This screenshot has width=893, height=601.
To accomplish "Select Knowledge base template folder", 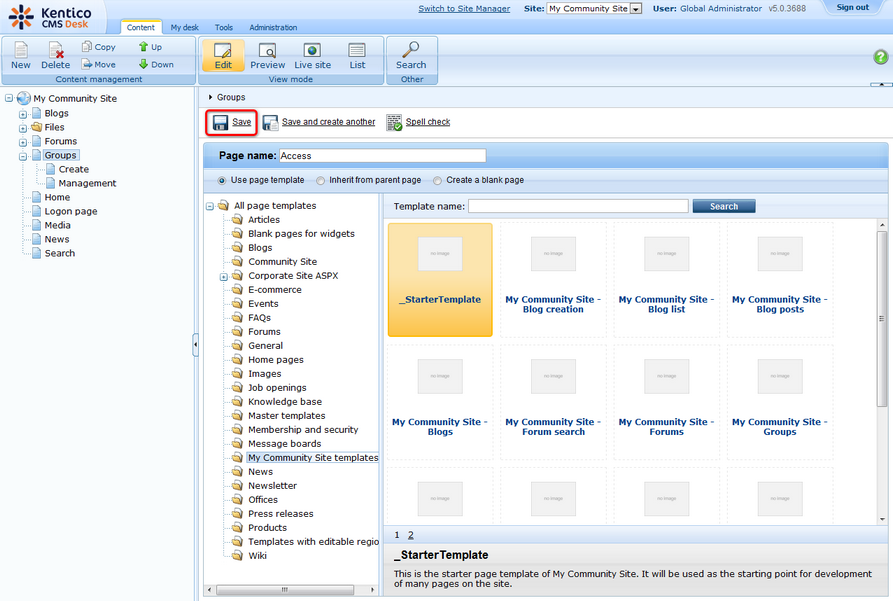I will tap(285, 402).
